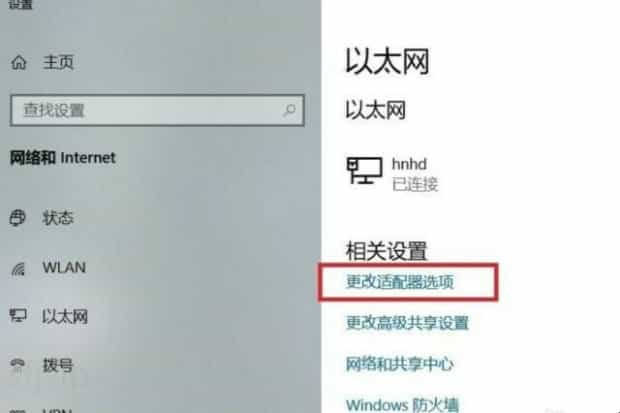Open 网络和共享中心 link
Screen dimensions: 620x413
coord(399,364)
